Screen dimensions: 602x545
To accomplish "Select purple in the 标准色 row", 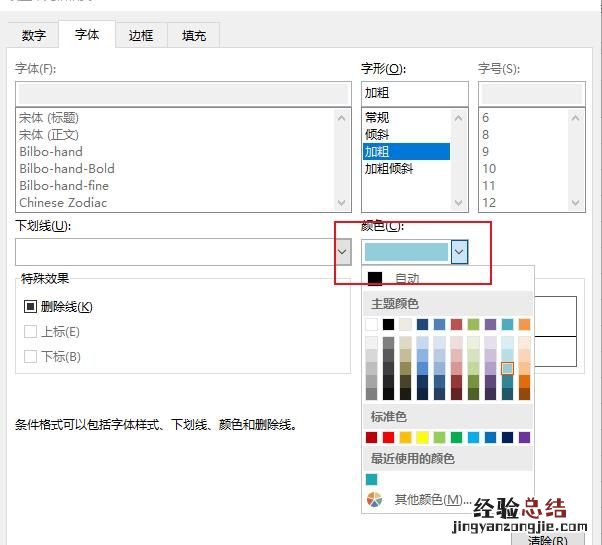I will click(x=524, y=437).
